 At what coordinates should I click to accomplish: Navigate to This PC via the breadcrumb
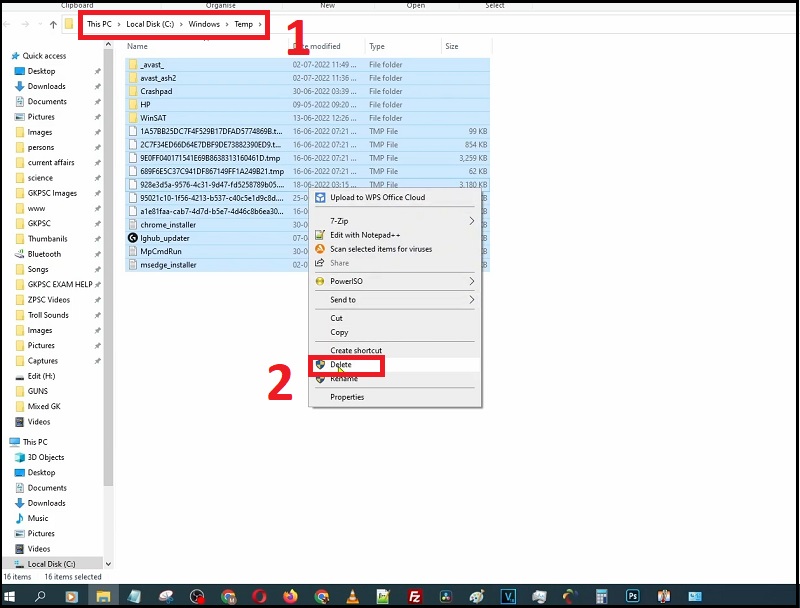pos(100,24)
